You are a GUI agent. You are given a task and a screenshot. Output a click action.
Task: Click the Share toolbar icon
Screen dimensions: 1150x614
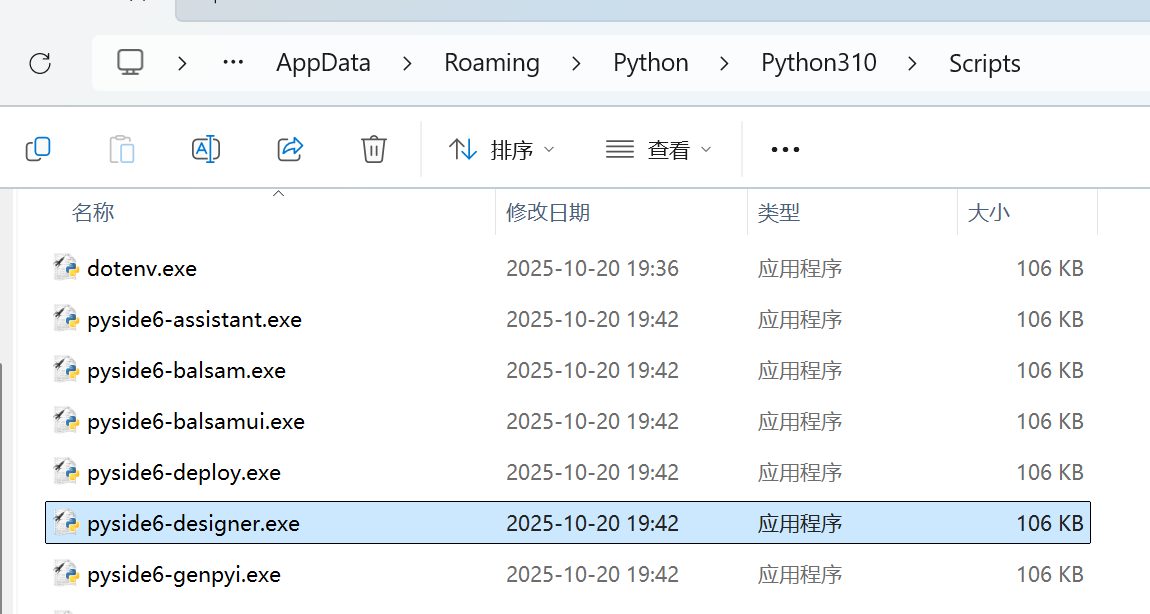coord(290,149)
